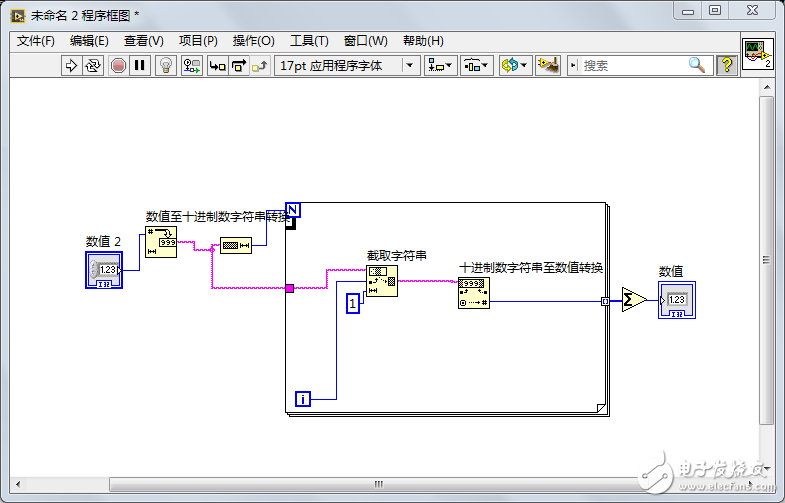This screenshot has width=785, height=503.
Task: Open the 文件(F) menu
Action: tap(36, 41)
